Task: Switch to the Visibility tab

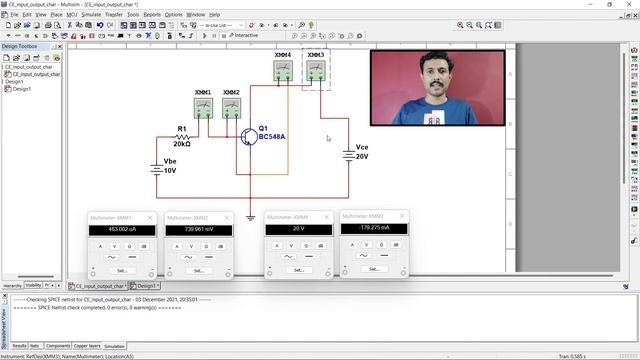Action: [x=33, y=285]
